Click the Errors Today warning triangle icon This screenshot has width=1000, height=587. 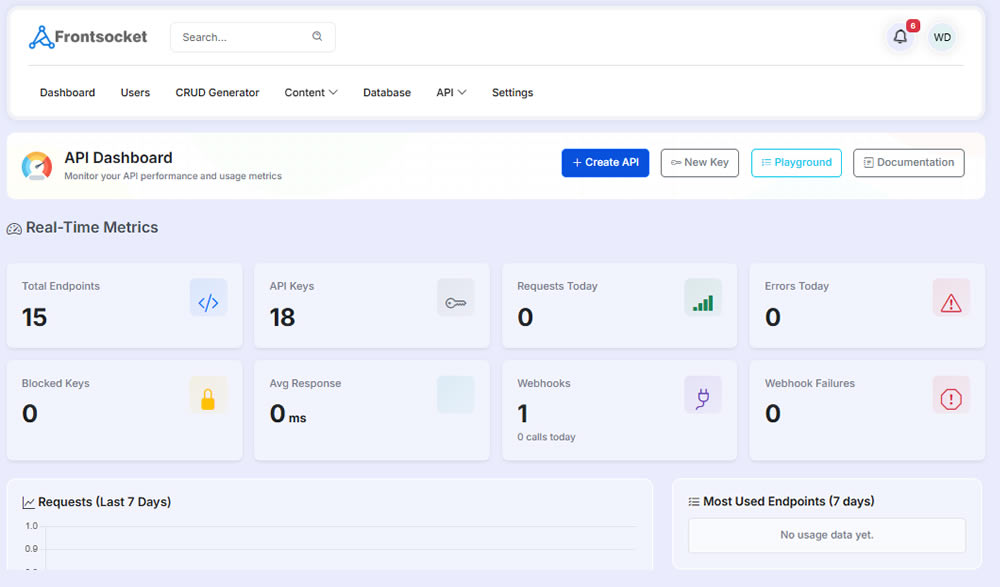950,303
